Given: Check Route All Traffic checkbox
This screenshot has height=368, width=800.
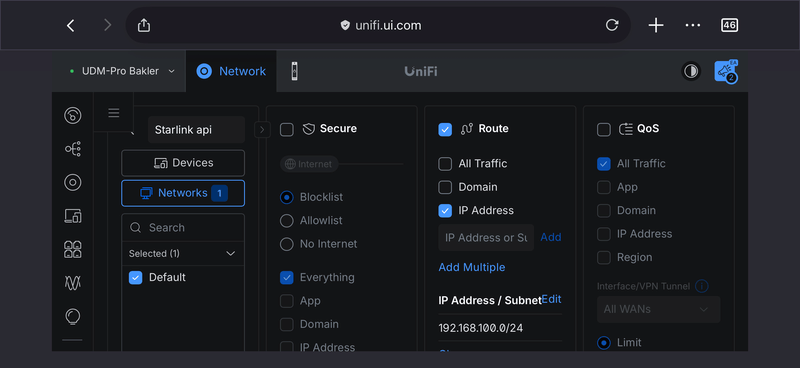Looking at the screenshot, I should point(445,164).
